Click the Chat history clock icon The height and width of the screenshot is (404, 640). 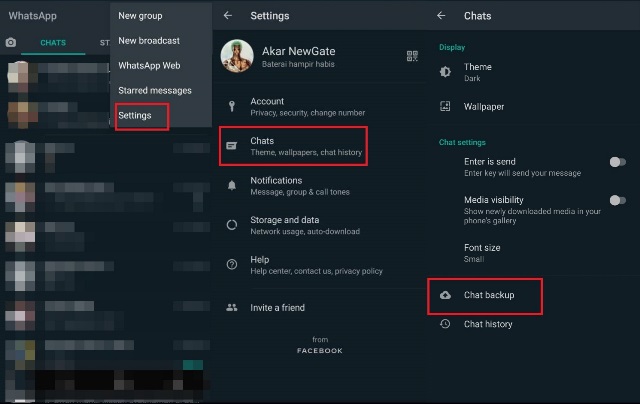point(445,324)
